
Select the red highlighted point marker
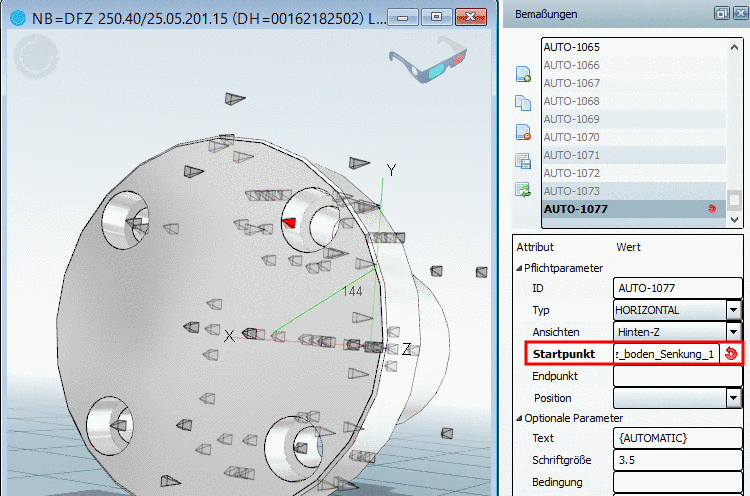(x=289, y=223)
